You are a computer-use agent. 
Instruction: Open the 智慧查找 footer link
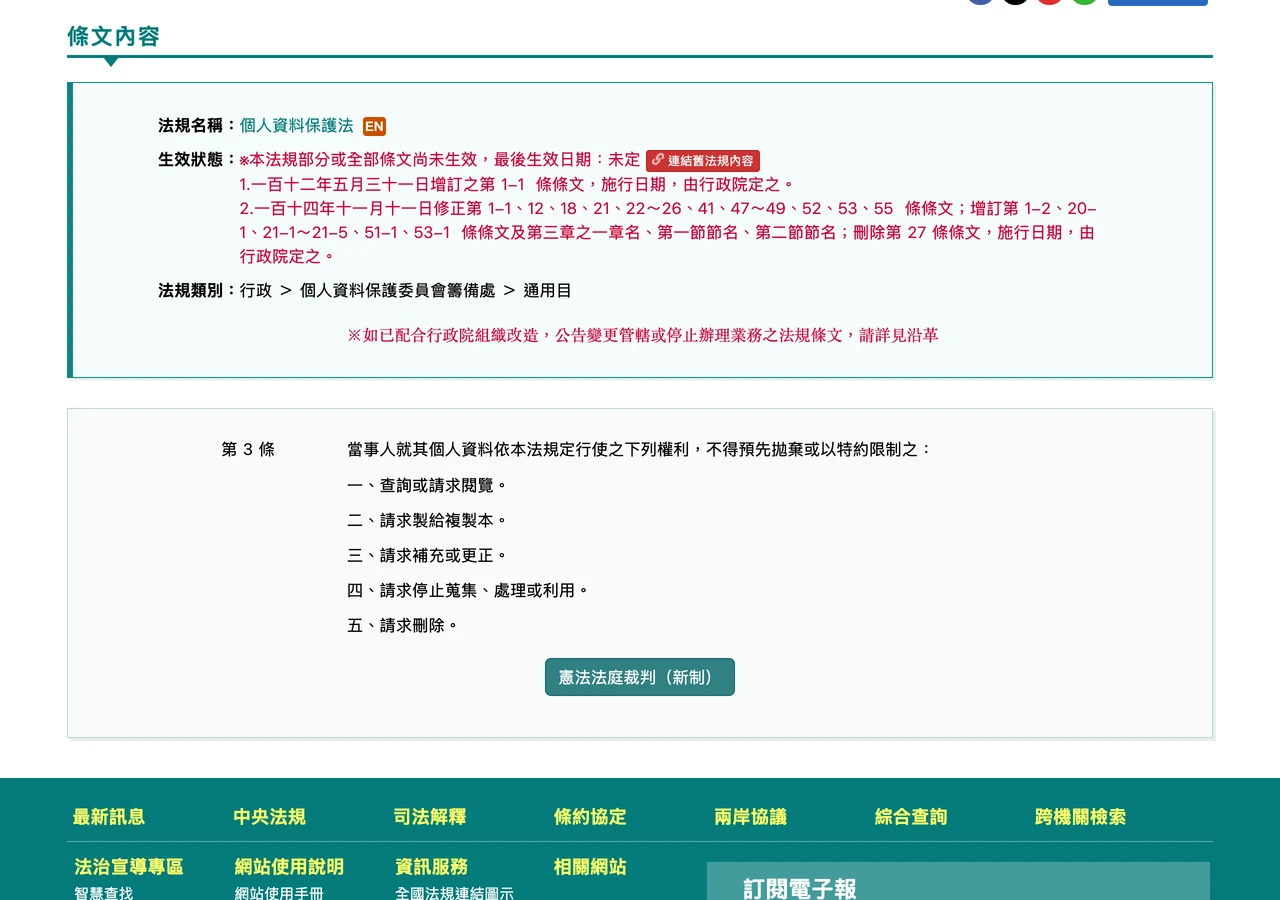coord(103,893)
